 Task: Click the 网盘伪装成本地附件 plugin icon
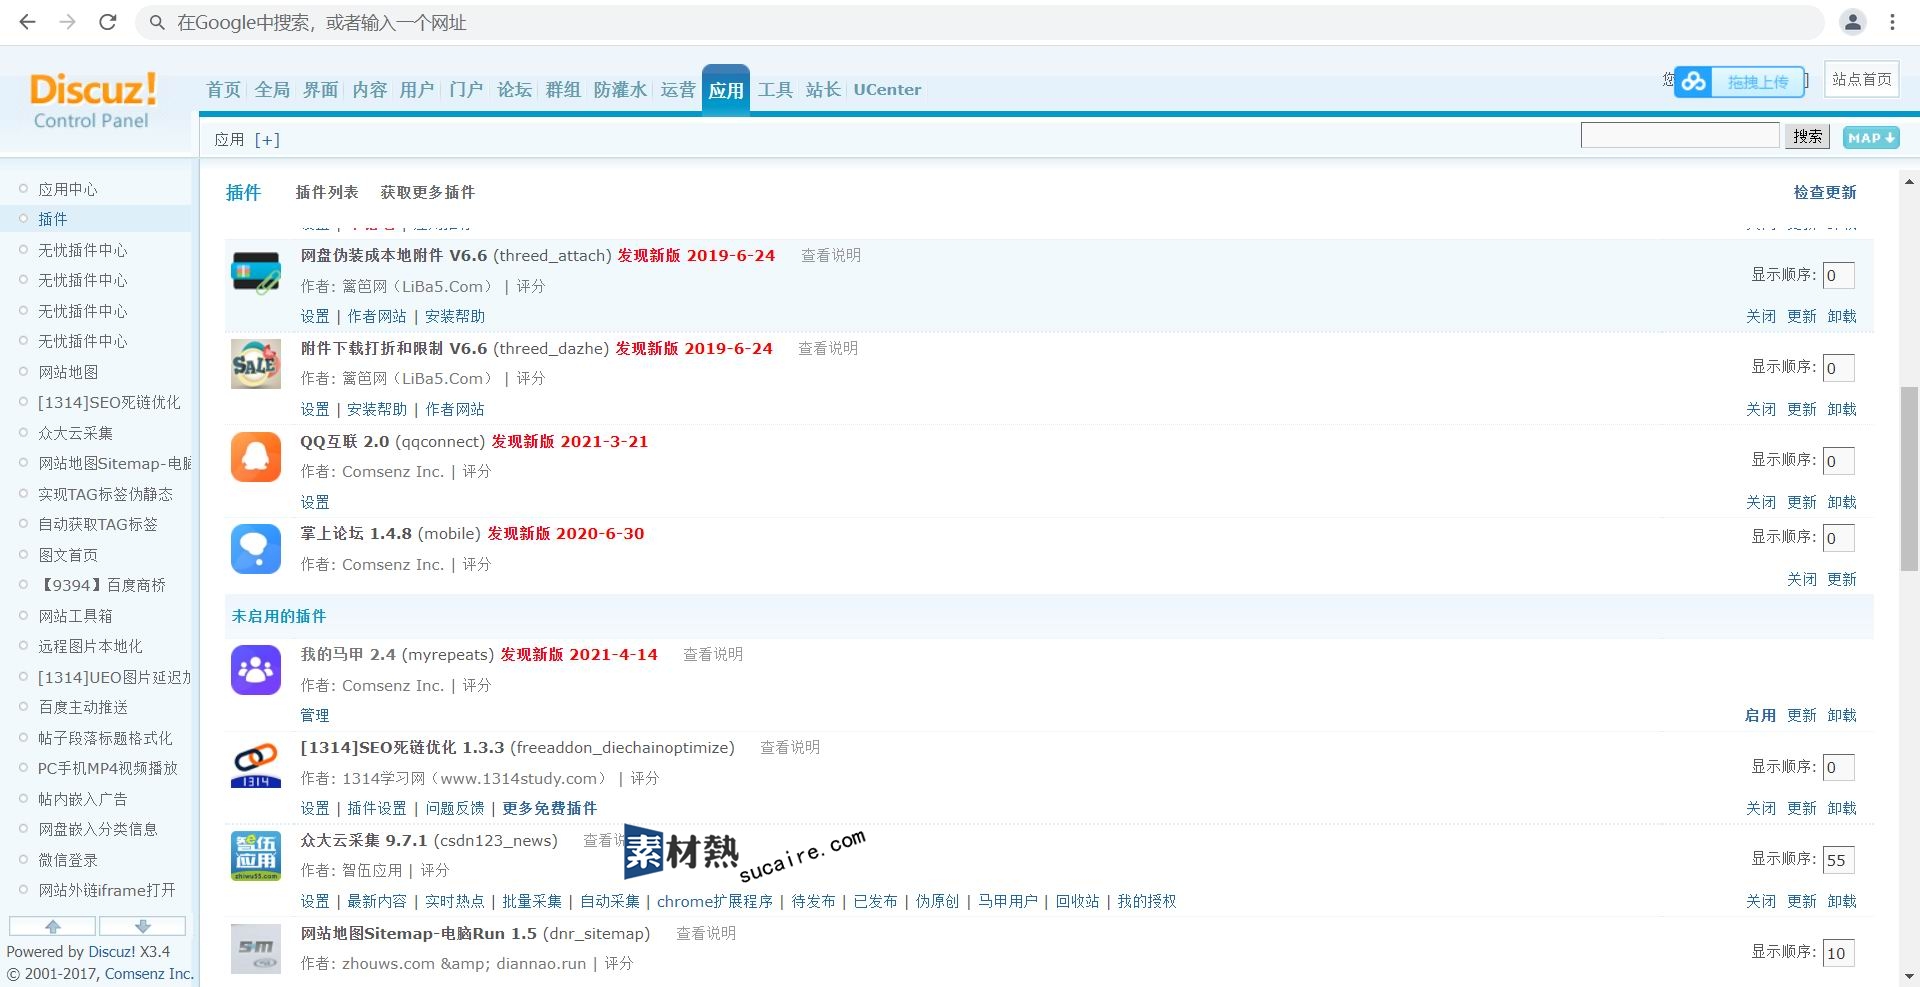click(256, 273)
